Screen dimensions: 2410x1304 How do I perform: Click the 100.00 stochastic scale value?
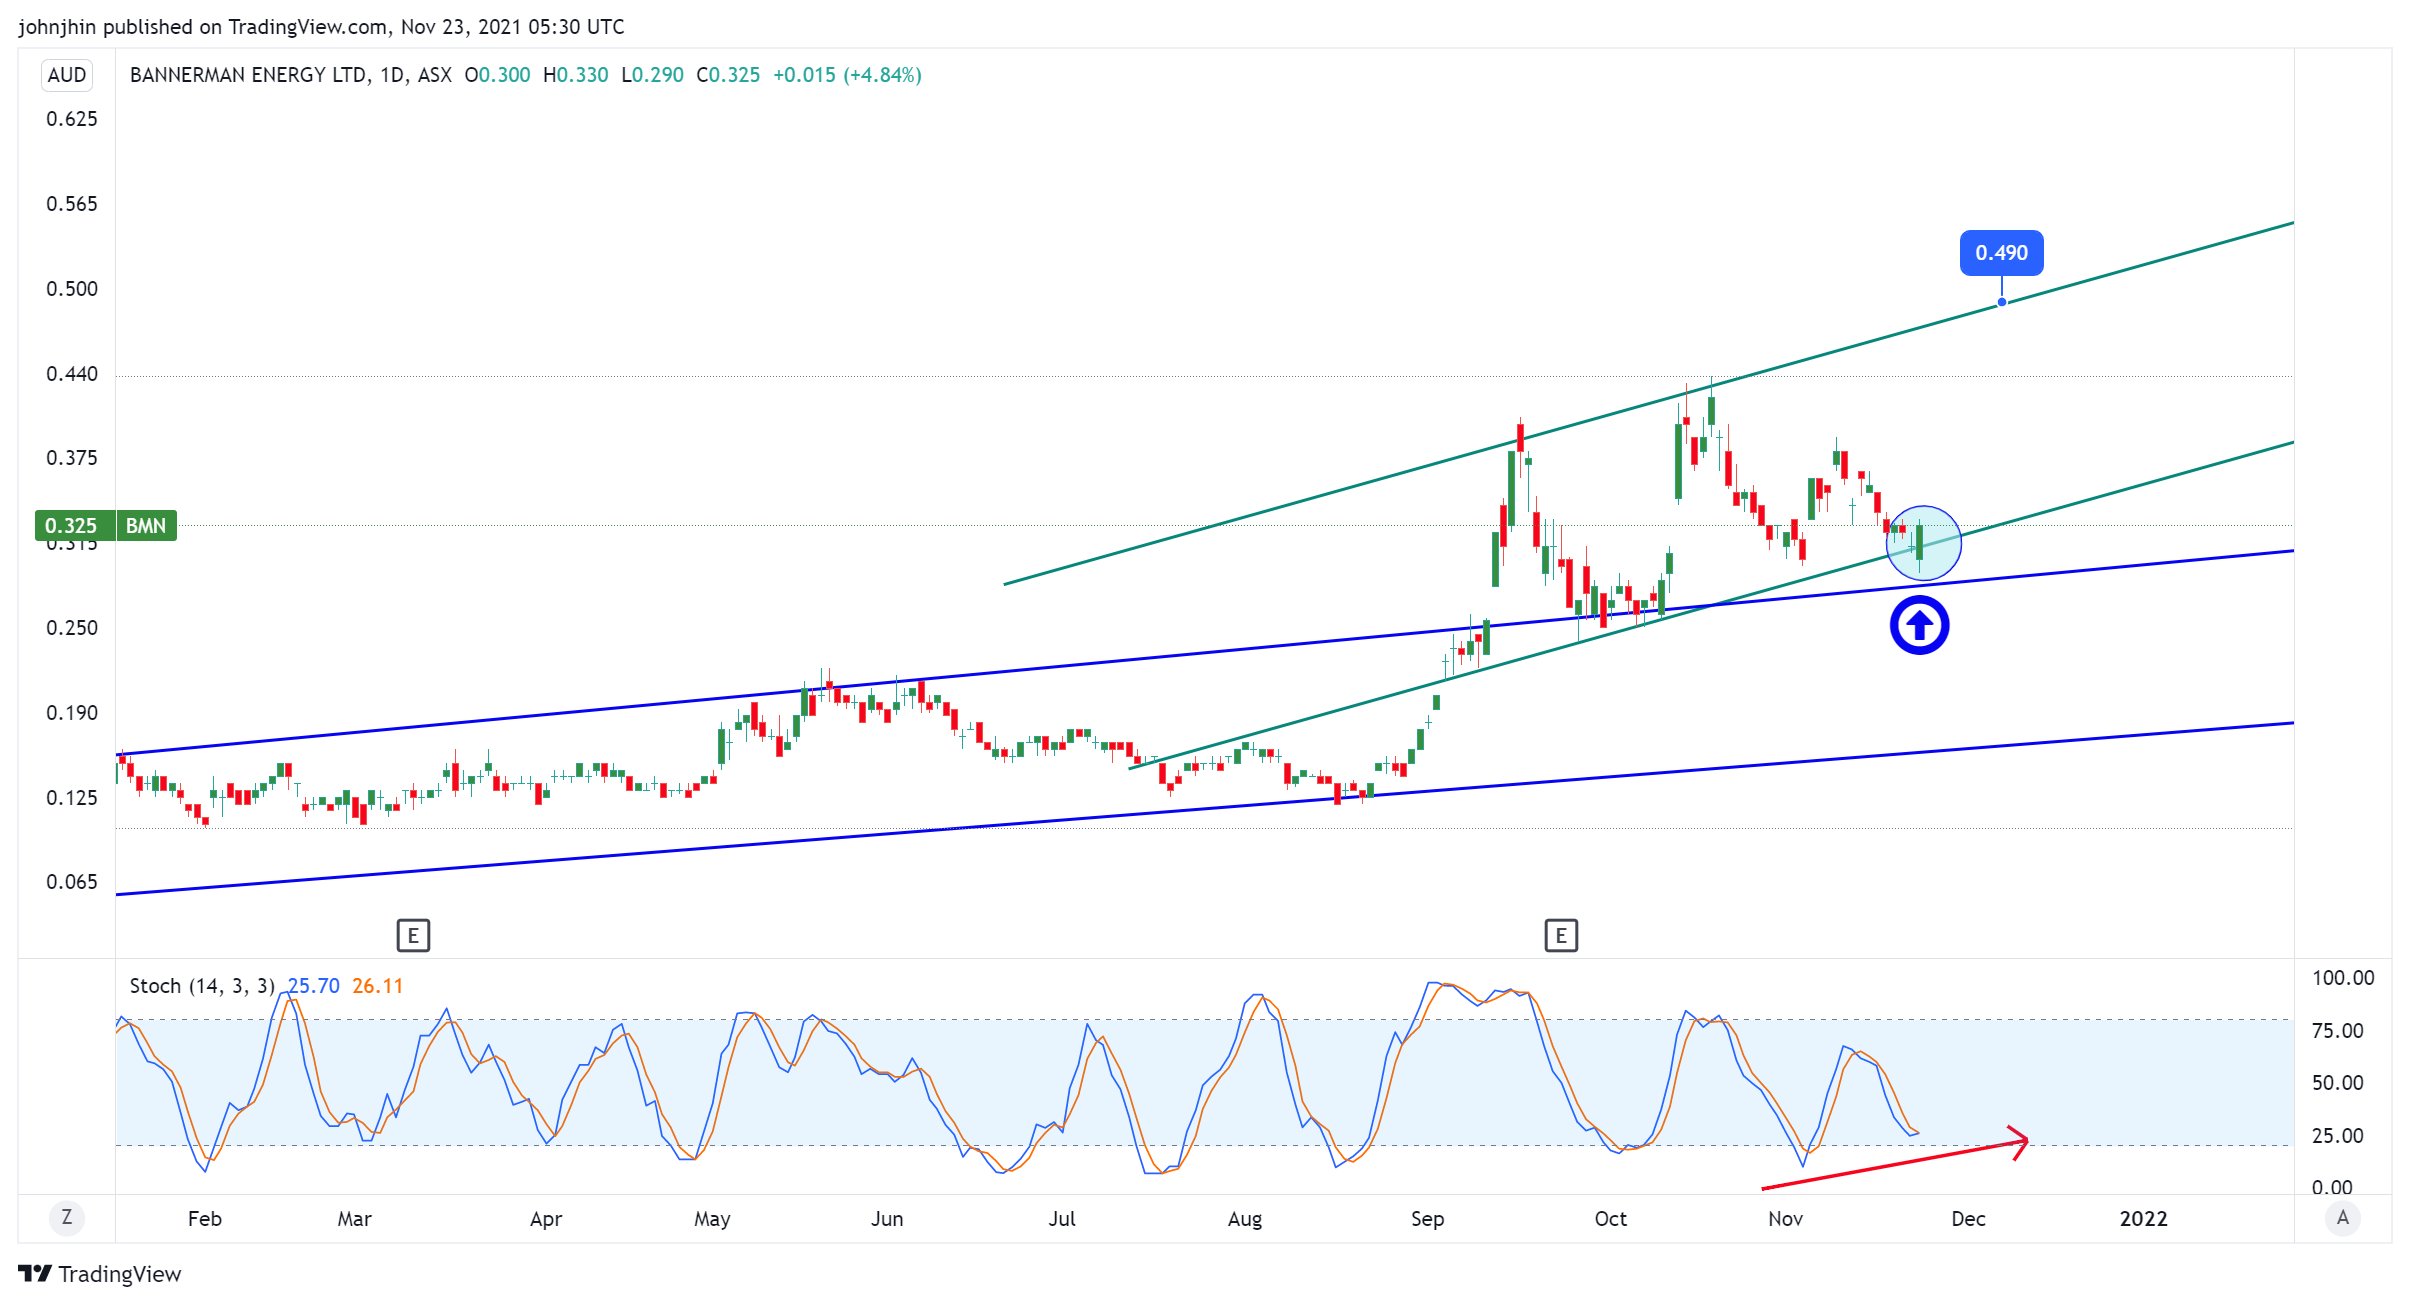2342,978
